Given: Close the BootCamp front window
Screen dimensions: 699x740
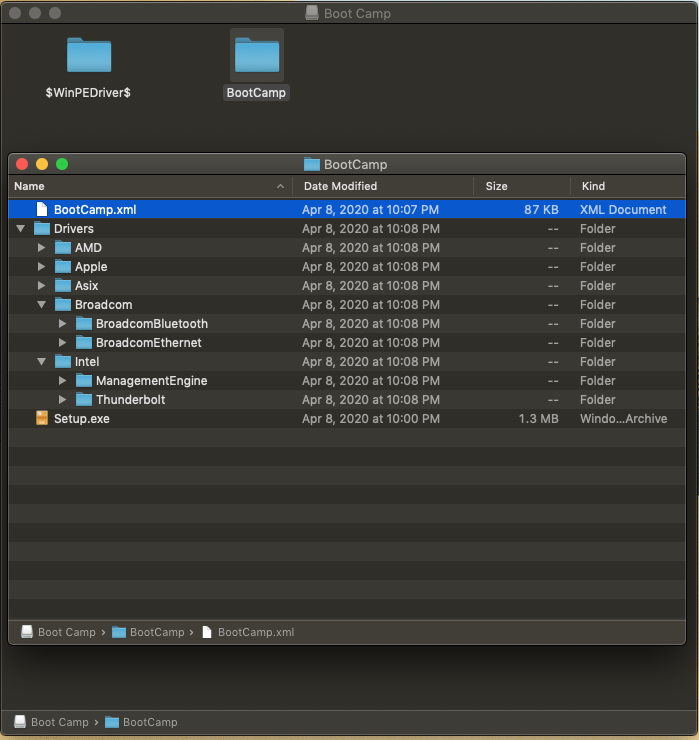Looking at the screenshot, I should pos(22,164).
